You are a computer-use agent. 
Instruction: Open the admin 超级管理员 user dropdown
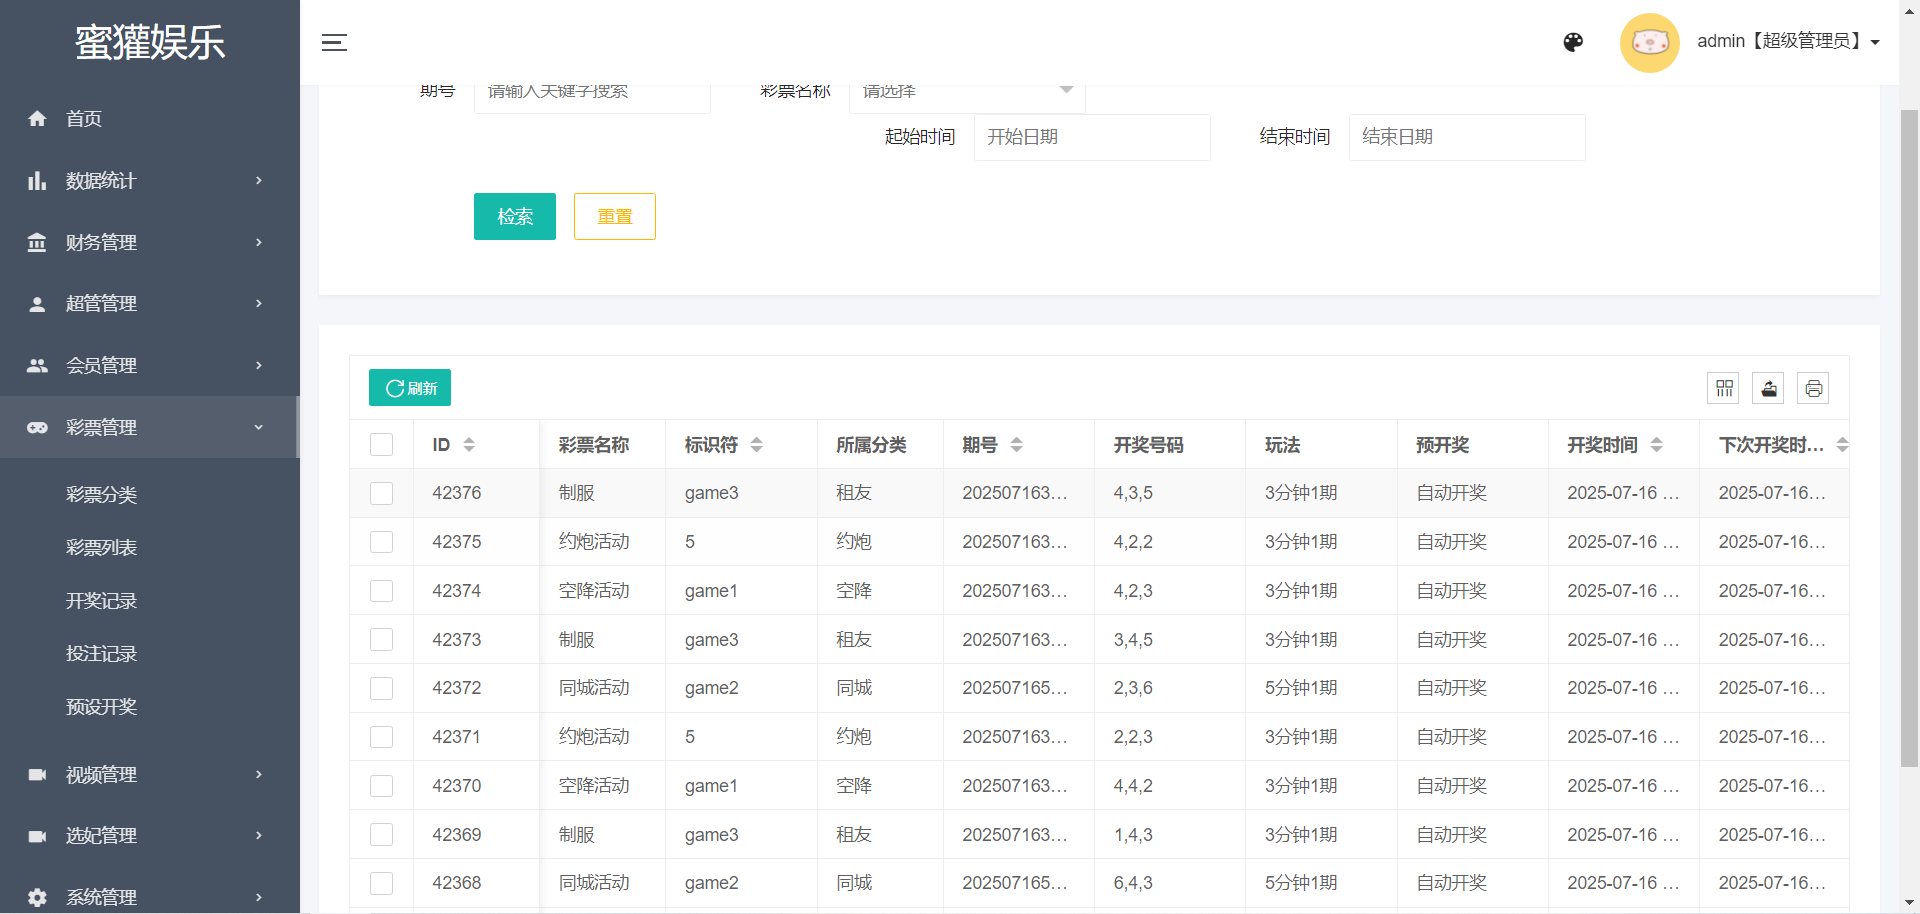click(x=1788, y=42)
